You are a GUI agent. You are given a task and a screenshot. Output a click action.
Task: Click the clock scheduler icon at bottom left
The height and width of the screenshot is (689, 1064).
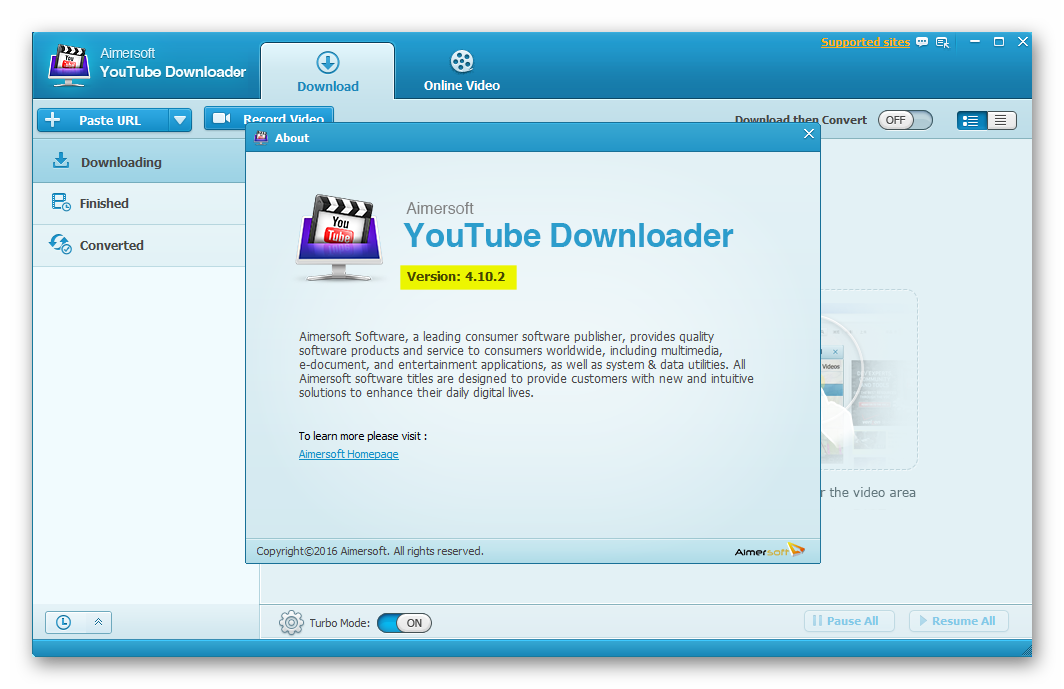tap(63, 622)
